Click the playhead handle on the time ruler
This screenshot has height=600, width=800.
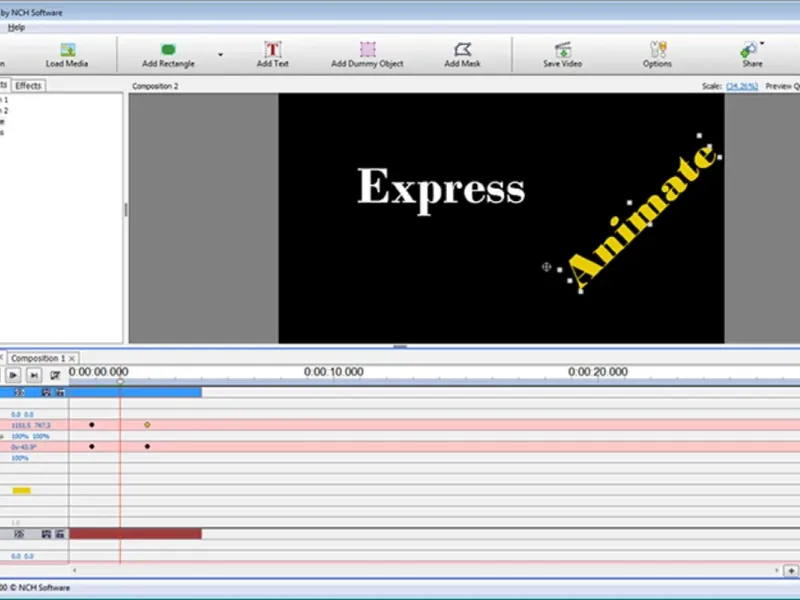tap(120, 381)
